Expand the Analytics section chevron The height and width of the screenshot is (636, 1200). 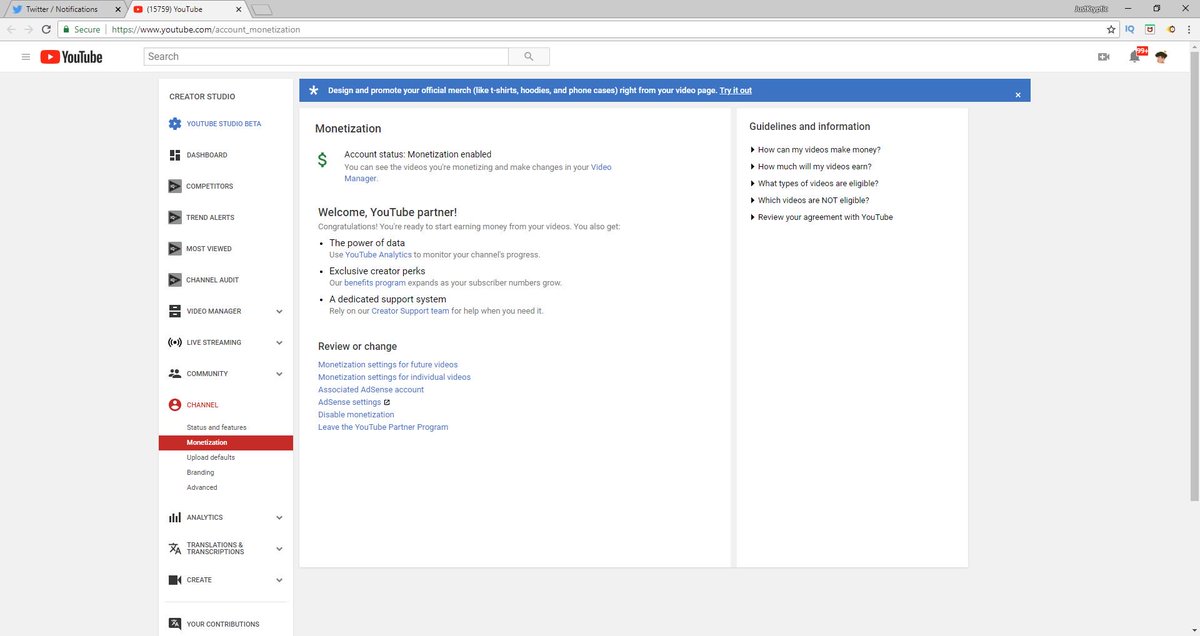click(x=279, y=517)
